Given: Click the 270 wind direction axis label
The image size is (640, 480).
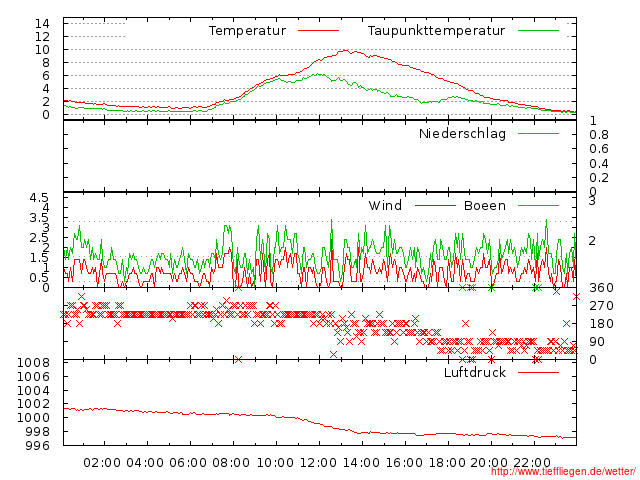Looking at the screenshot, I should [601, 306].
